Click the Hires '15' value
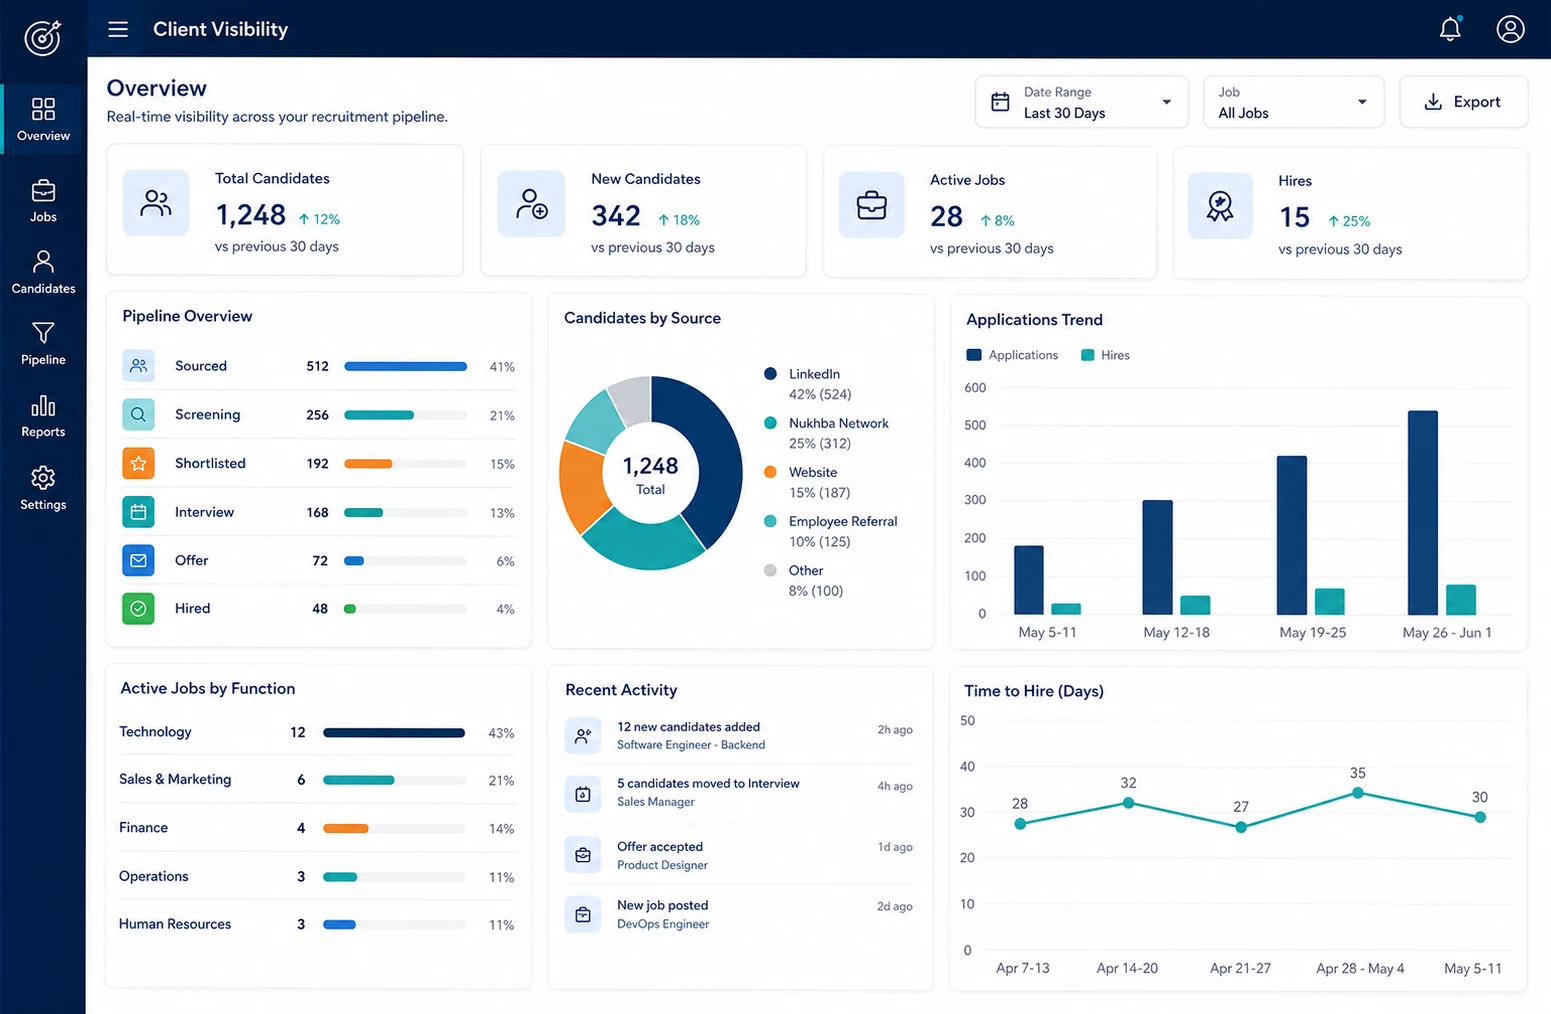Screen dimensions: 1551x1014 (x=1294, y=217)
